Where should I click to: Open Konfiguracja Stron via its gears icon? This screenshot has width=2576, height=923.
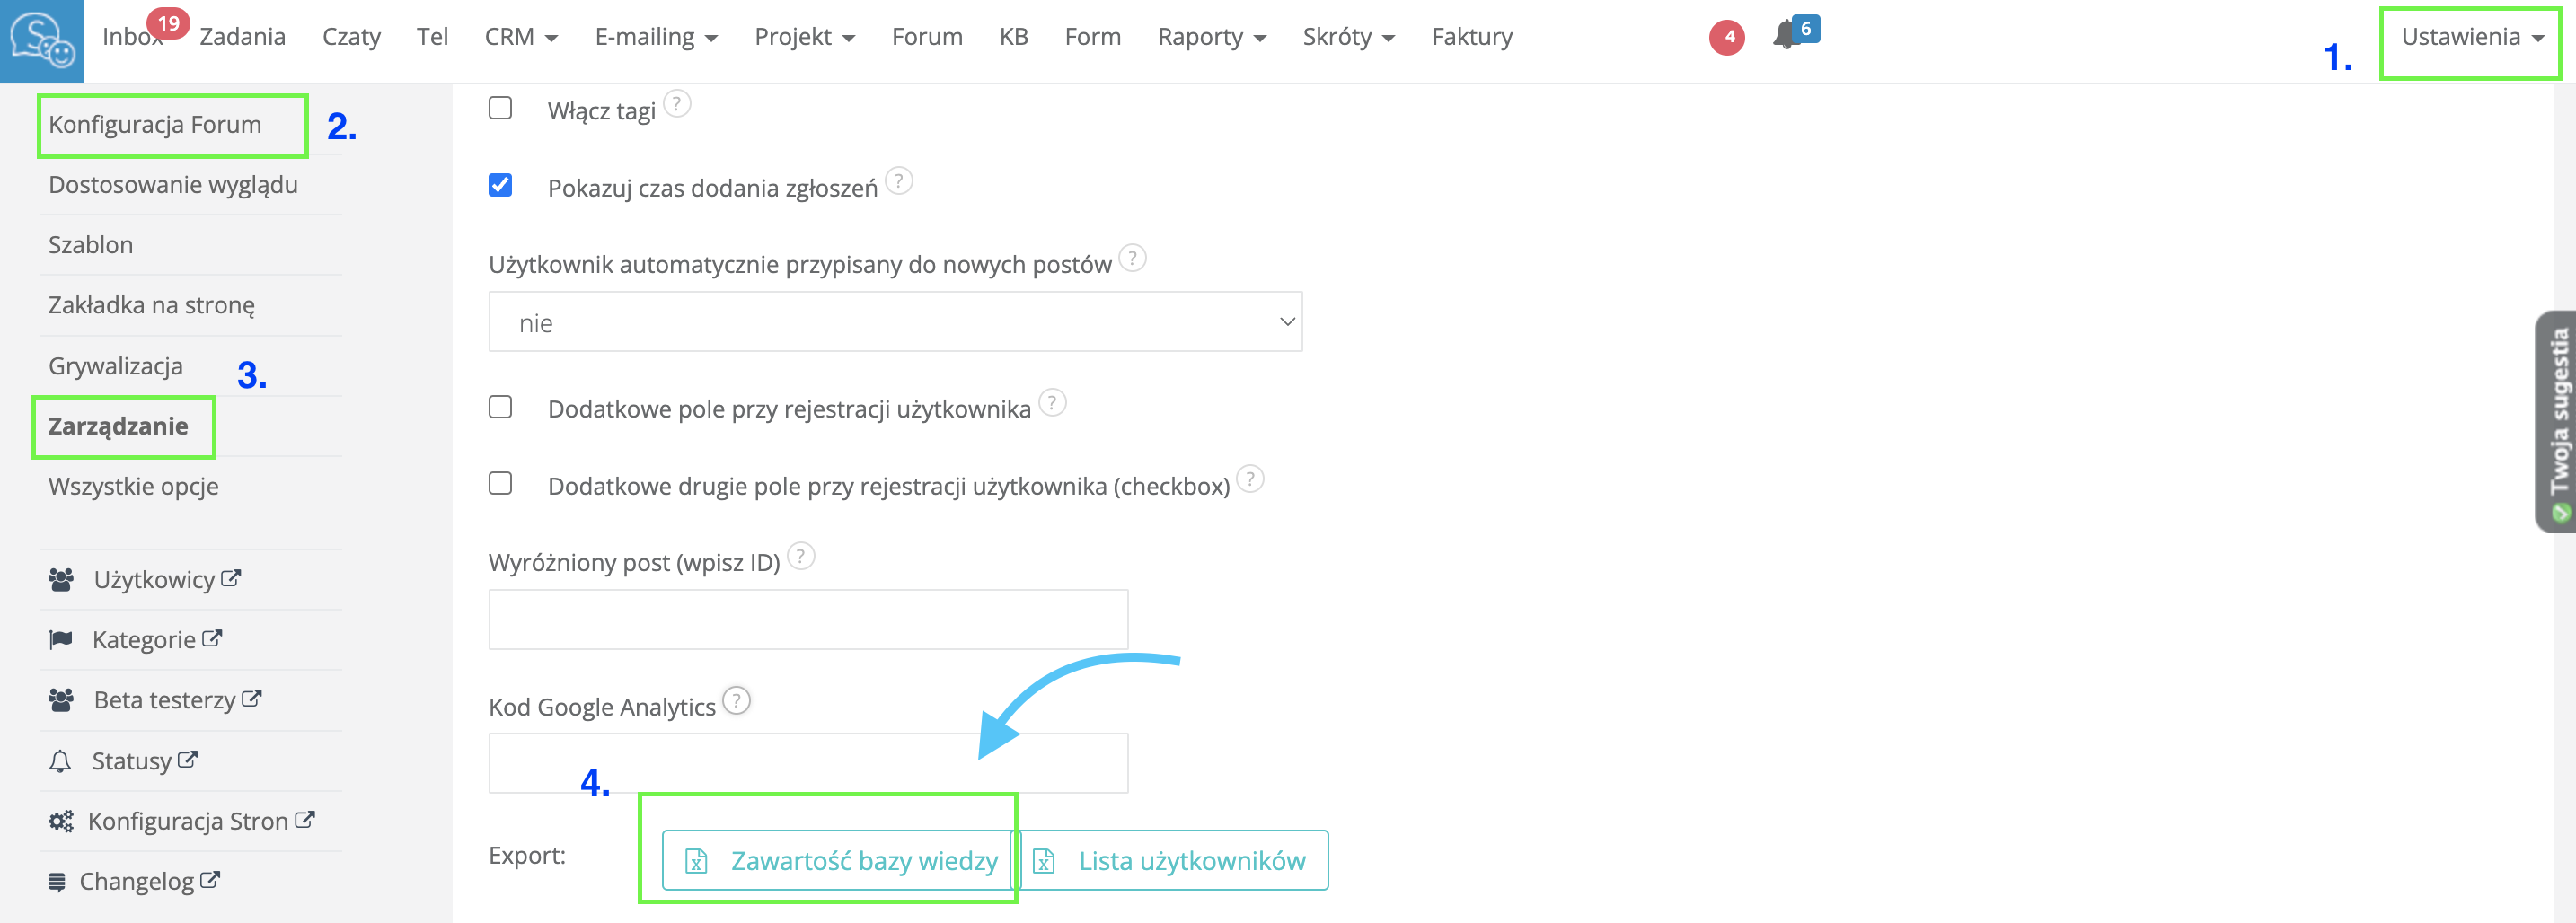pos(61,821)
